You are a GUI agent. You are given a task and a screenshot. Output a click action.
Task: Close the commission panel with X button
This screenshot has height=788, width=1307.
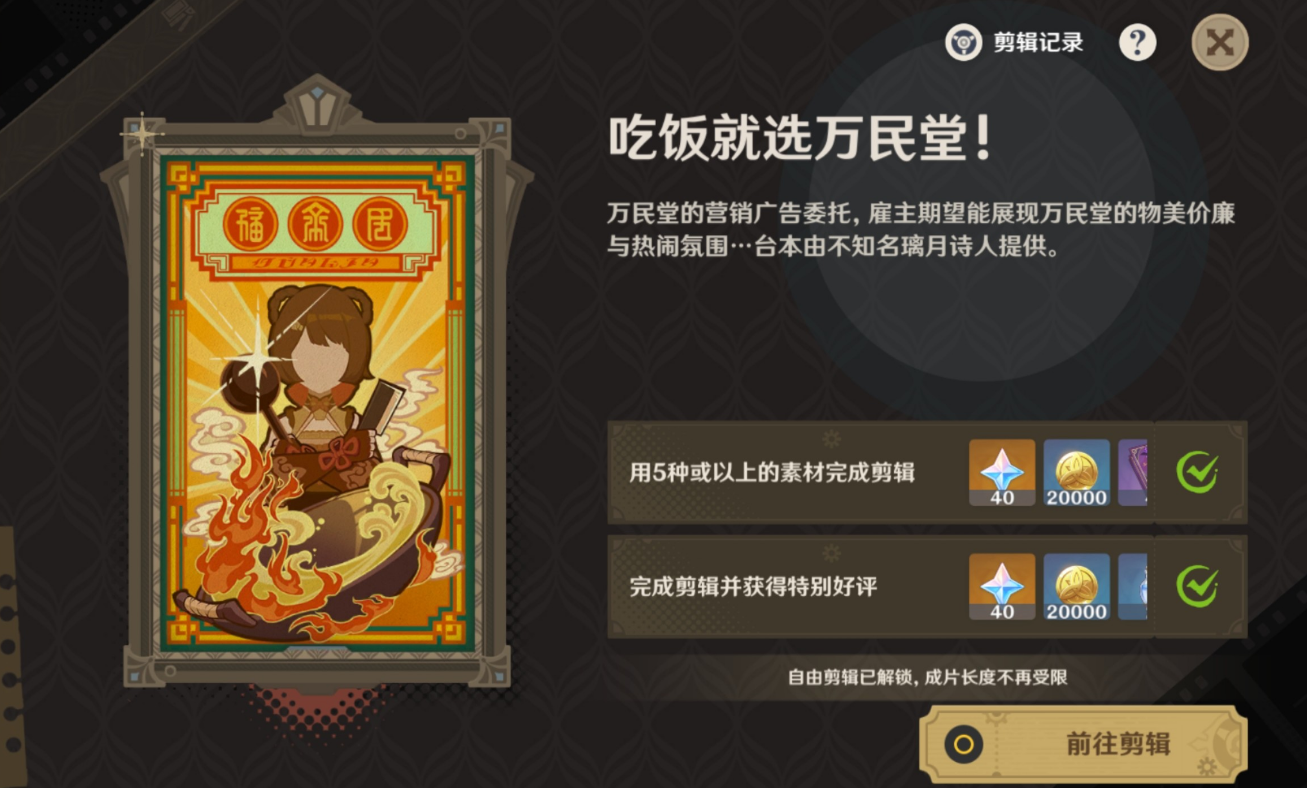[x=1220, y=42]
